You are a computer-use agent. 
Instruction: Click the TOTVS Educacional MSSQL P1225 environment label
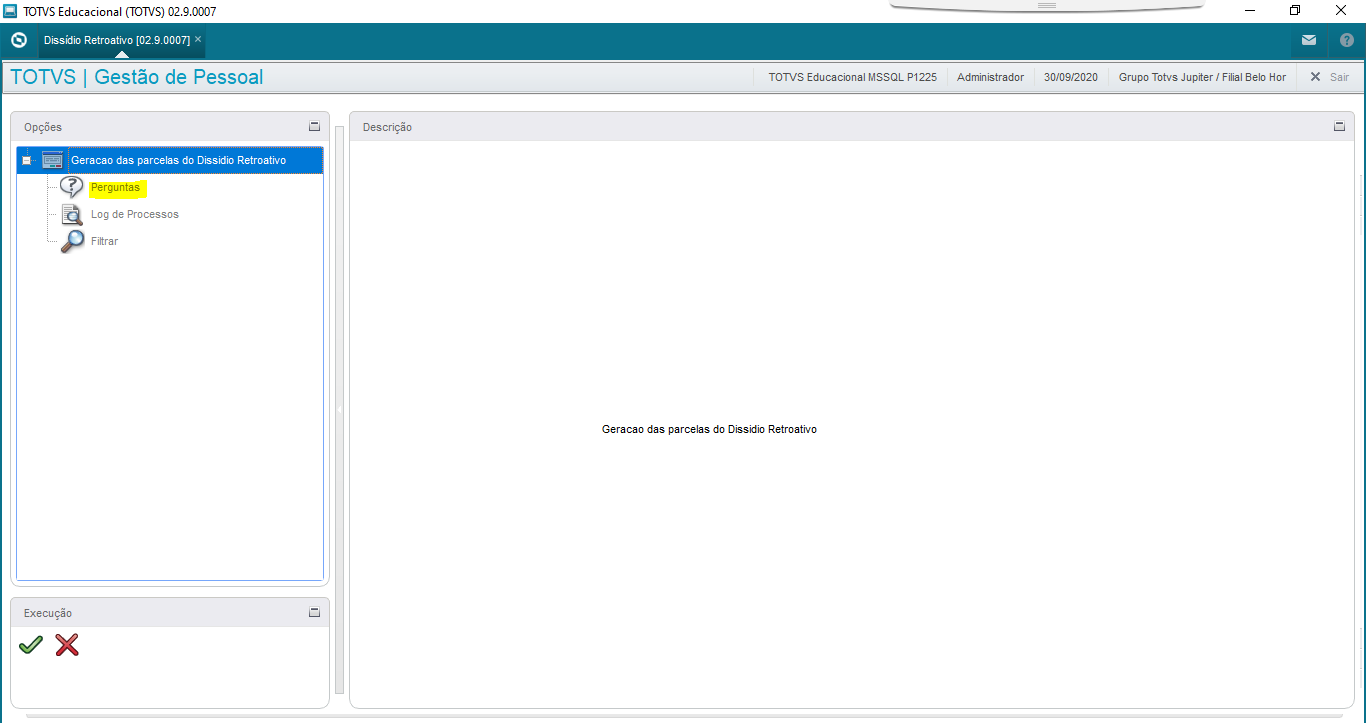[852, 77]
